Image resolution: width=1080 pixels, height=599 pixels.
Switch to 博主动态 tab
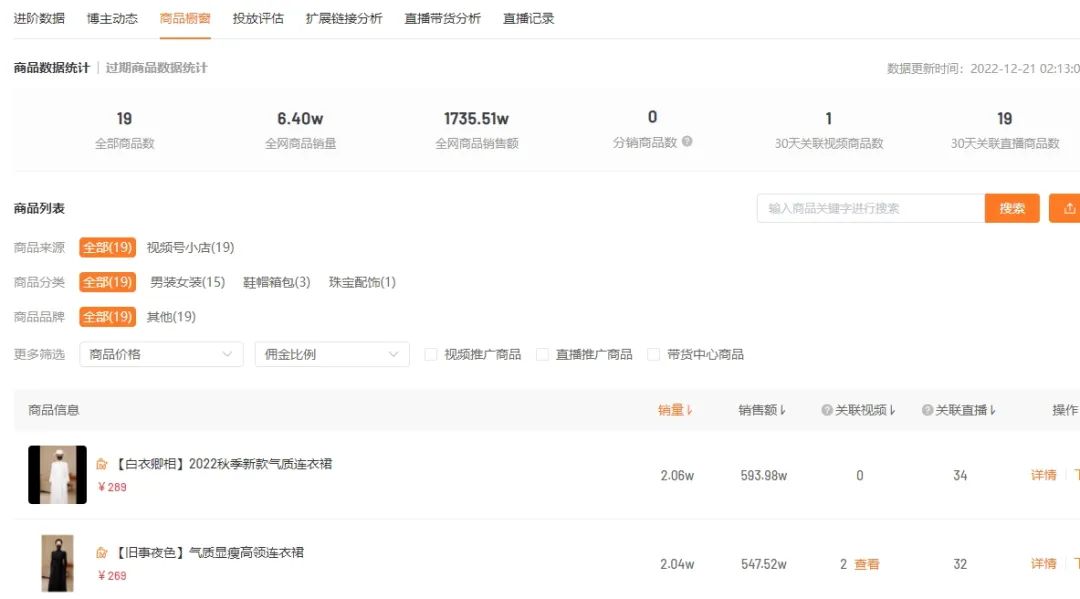(112, 19)
